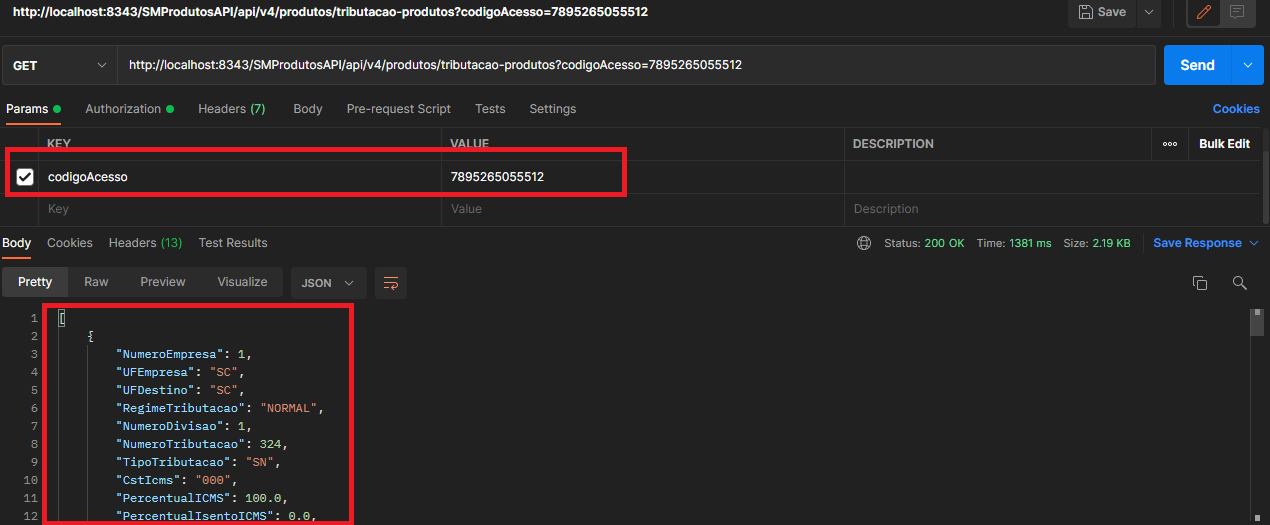Click the Time: 1381 ms text
This screenshot has height=525, width=1270.
(1014, 243)
